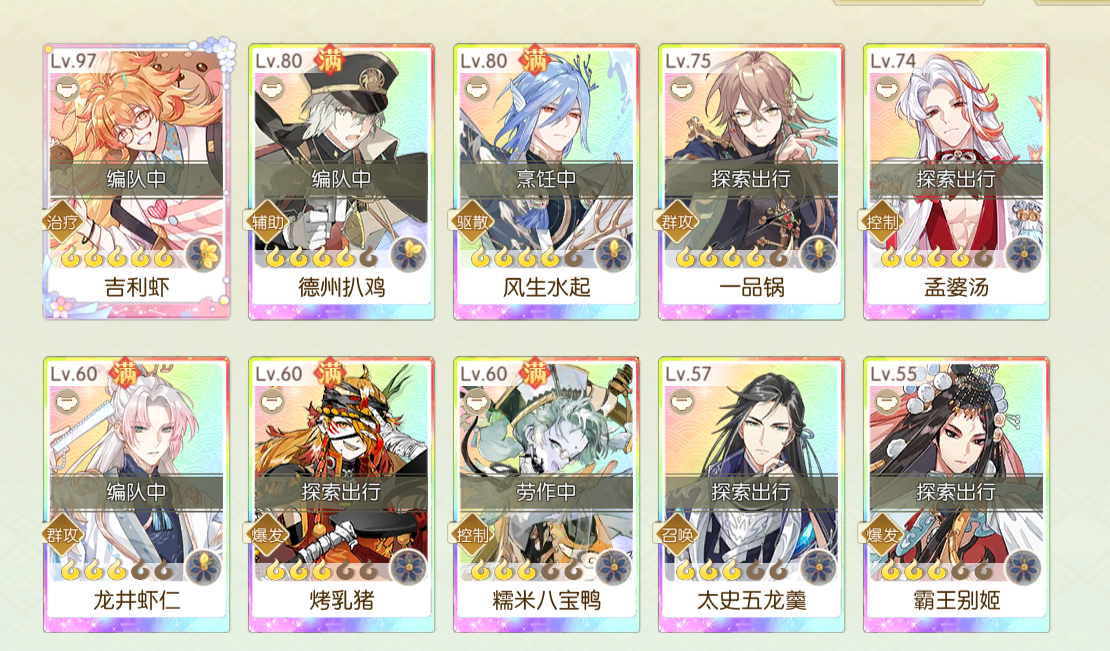Click the 劳作中 status on 糯米八宝鸭
1110x651 pixels.
pyautogui.click(x=546, y=492)
